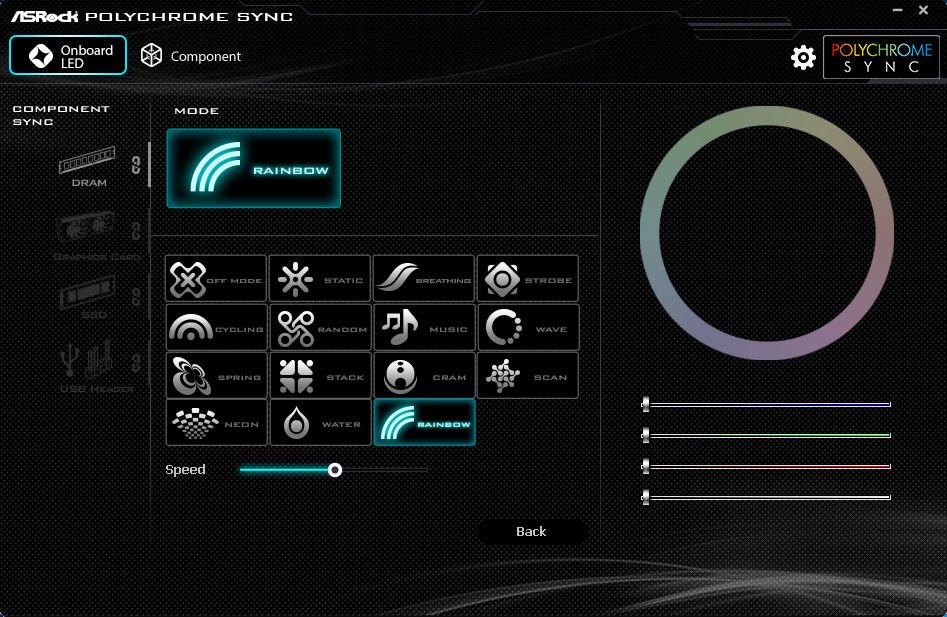Select the Wave lighting effect
Viewport: 947px width, 617px height.
(528, 327)
